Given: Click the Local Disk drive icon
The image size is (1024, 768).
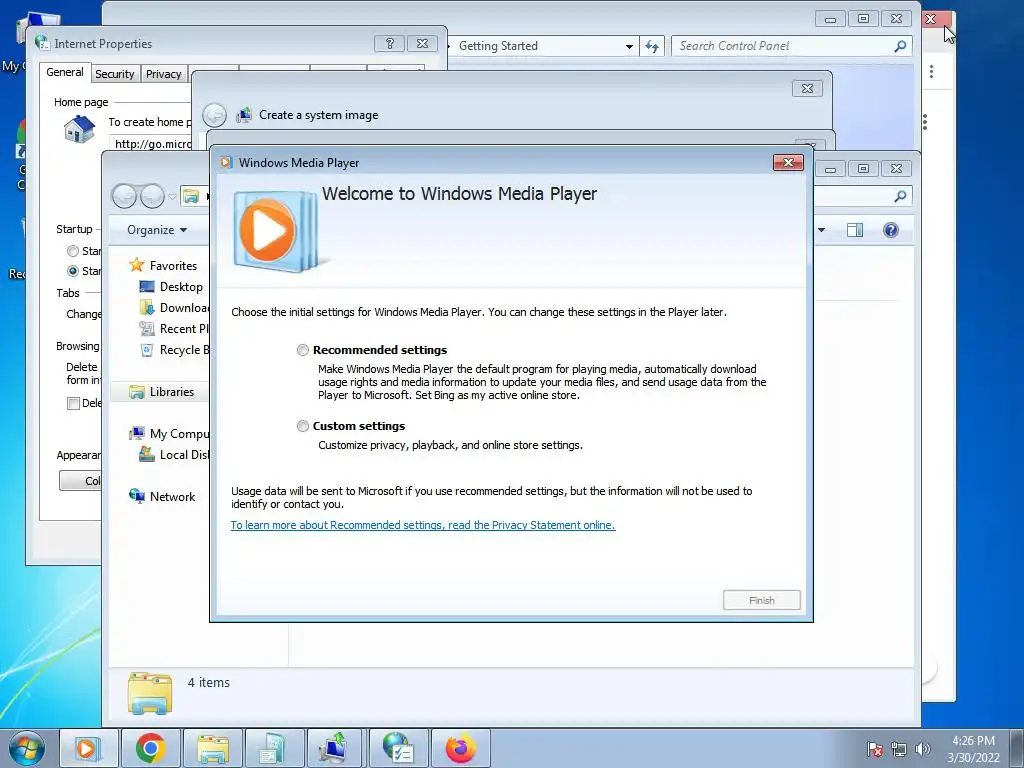Looking at the screenshot, I should tap(147, 455).
